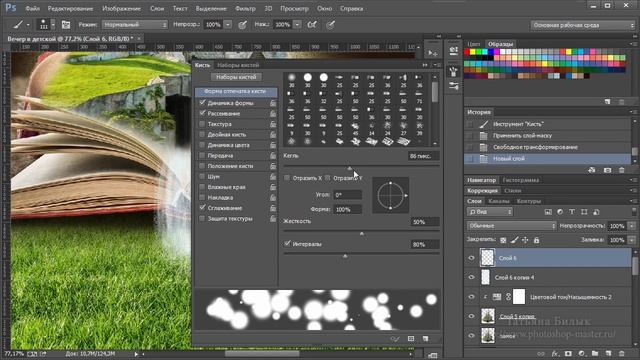Viewport: 640px width, 360px height.
Task: Lock image pixels brush icon
Action: pyautogui.click(x=514, y=240)
